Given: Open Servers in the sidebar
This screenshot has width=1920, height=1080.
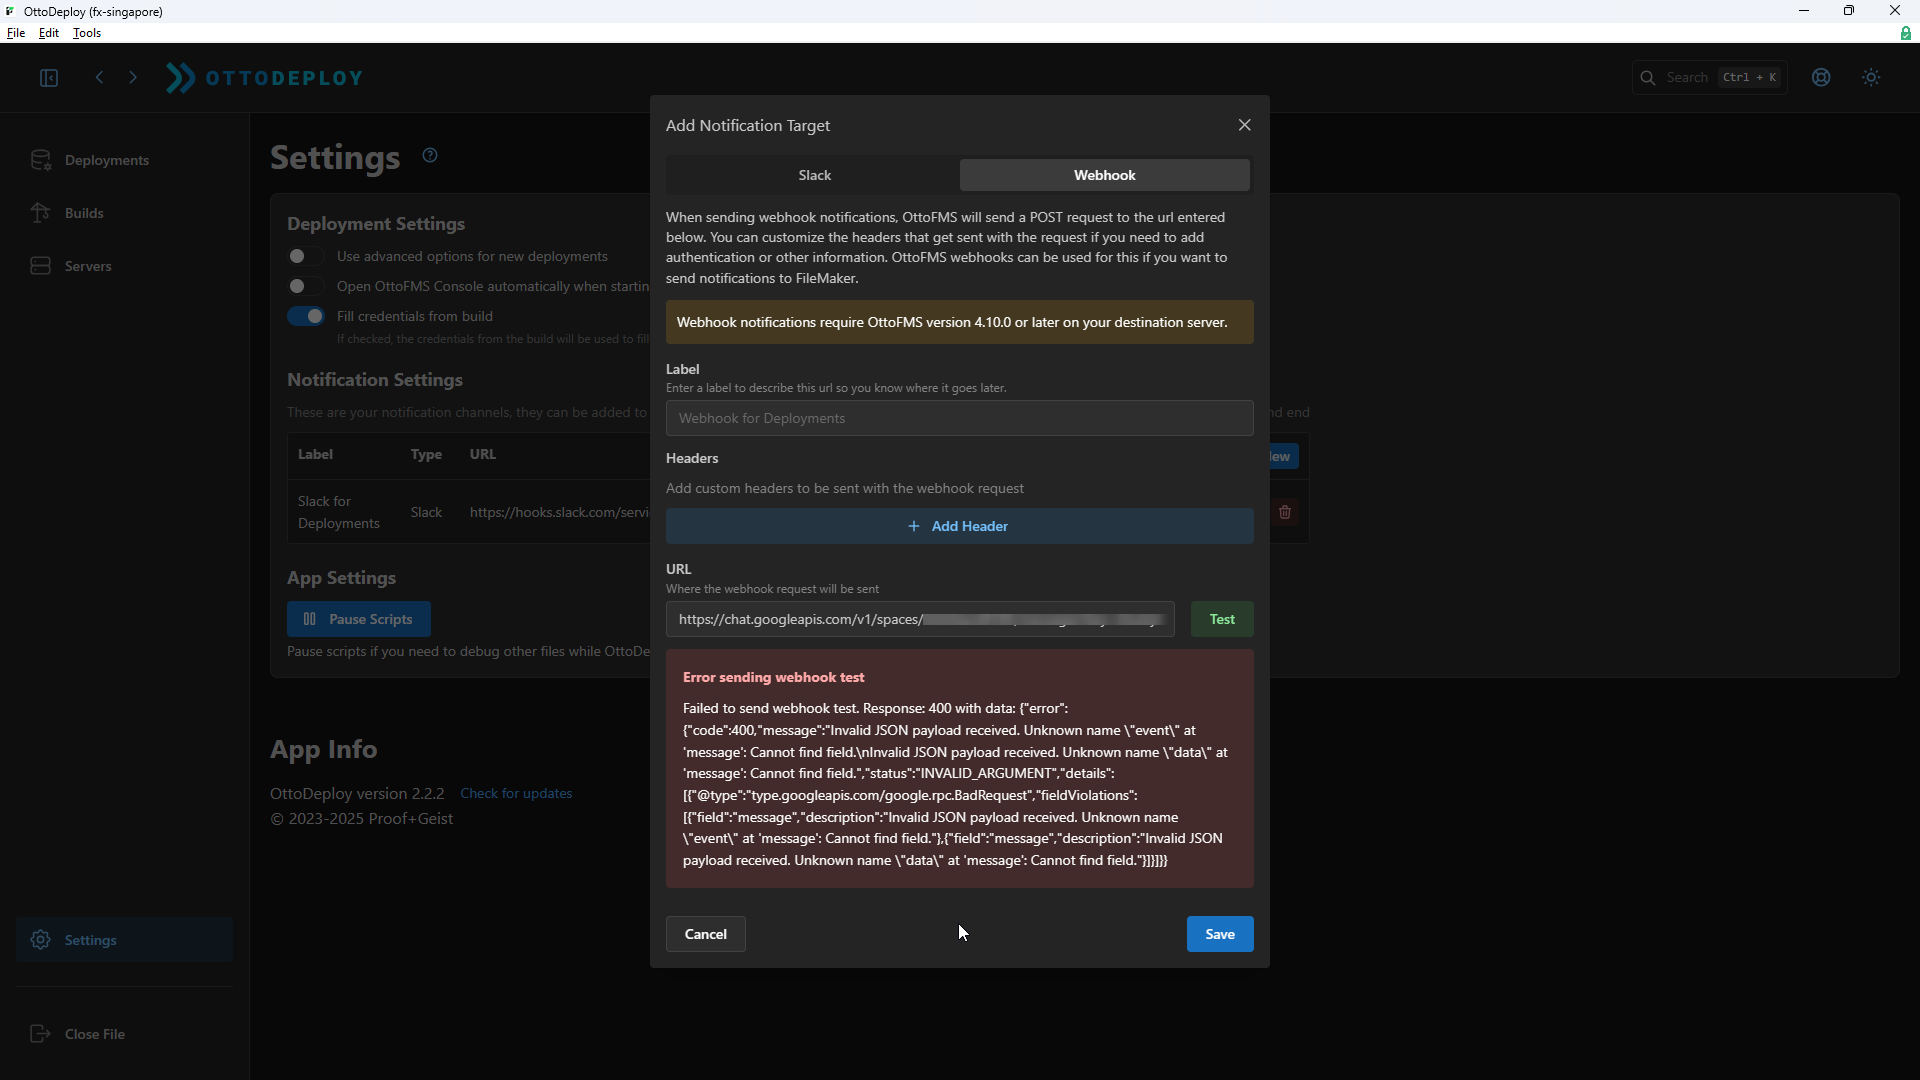Looking at the screenshot, I should click(124, 266).
